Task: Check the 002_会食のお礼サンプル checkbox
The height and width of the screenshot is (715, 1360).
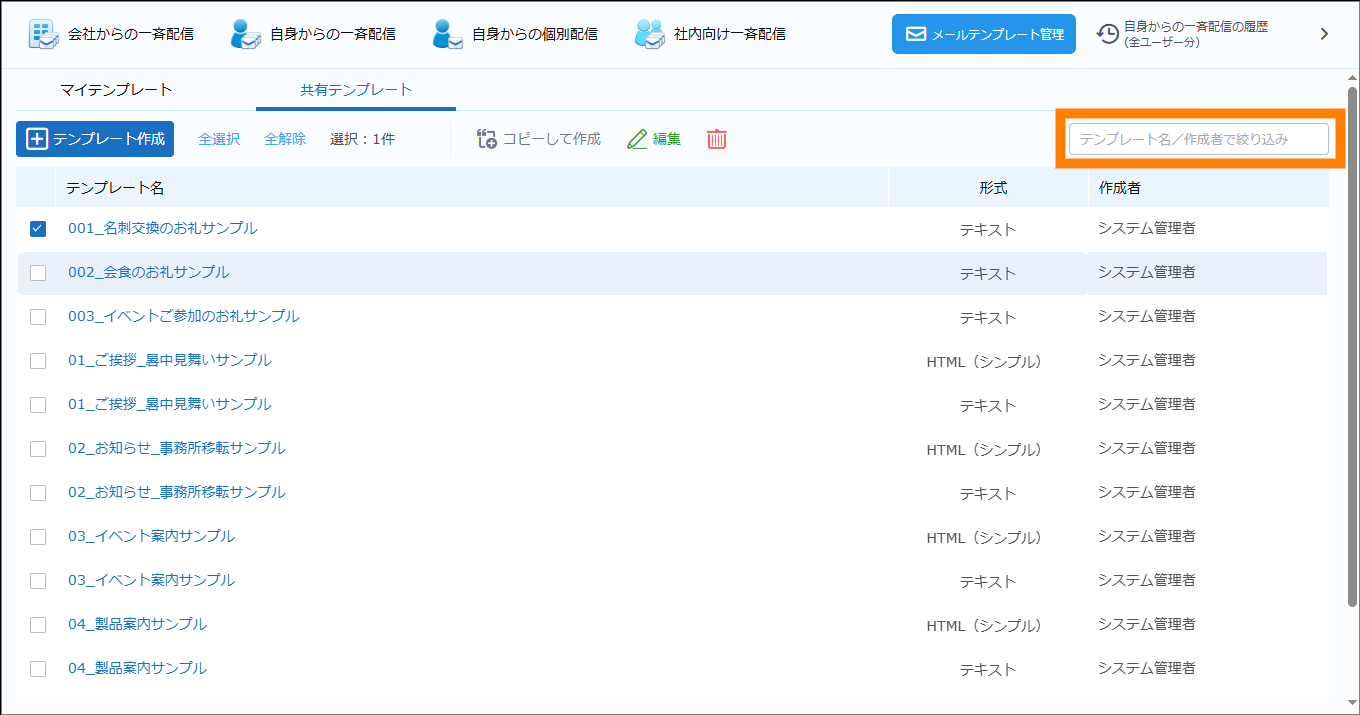Action: pos(38,273)
